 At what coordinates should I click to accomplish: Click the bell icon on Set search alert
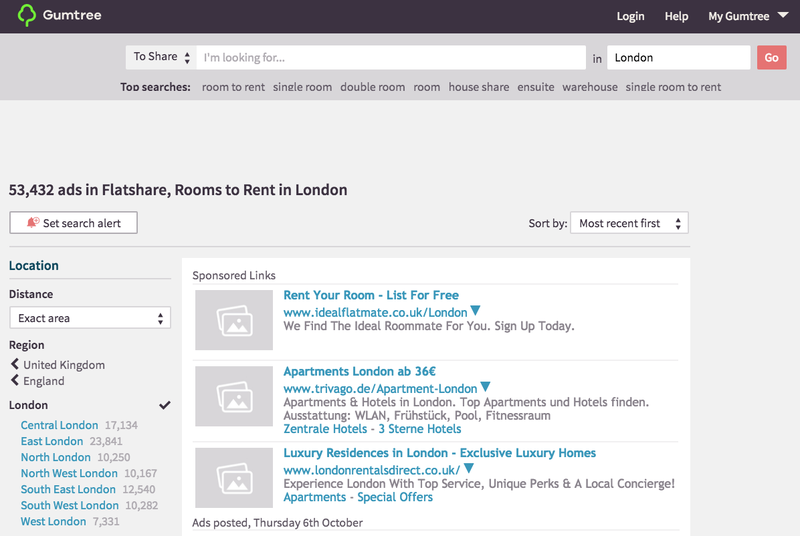click(x=33, y=222)
